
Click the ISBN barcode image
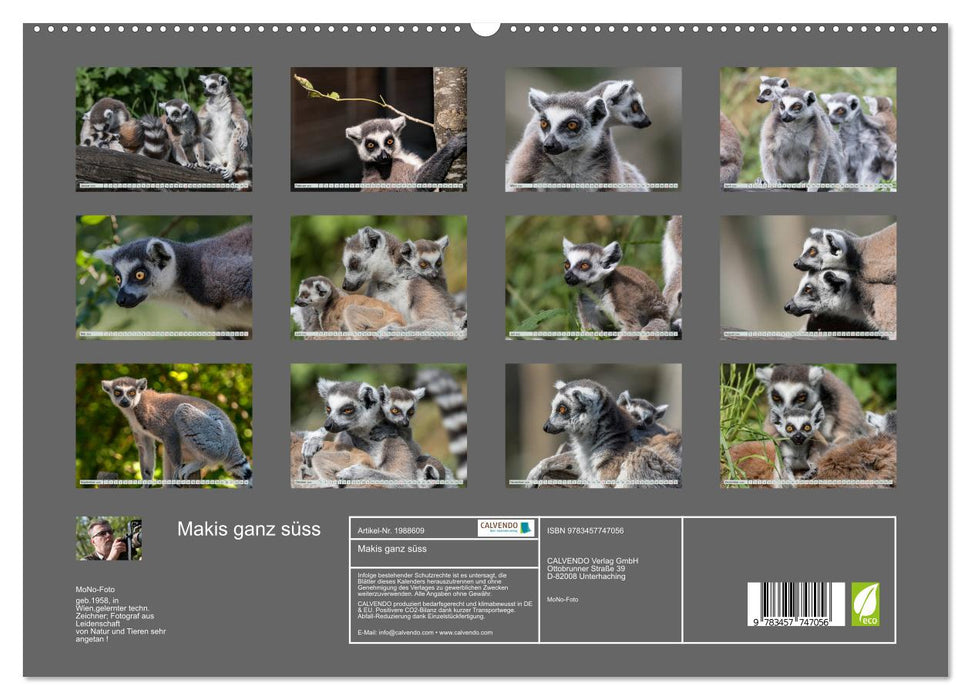coord(795,605)
